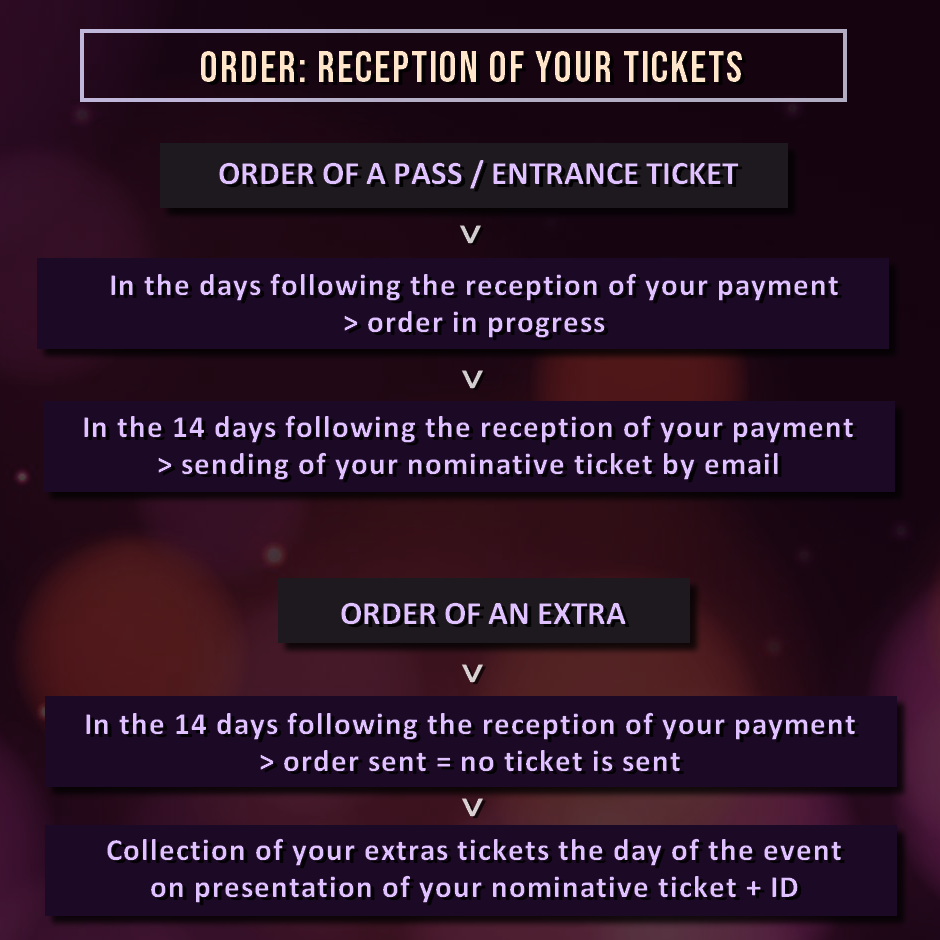Click the '> order in progress' text line
Screen dimensions: 940x940
tap(474, 323)
